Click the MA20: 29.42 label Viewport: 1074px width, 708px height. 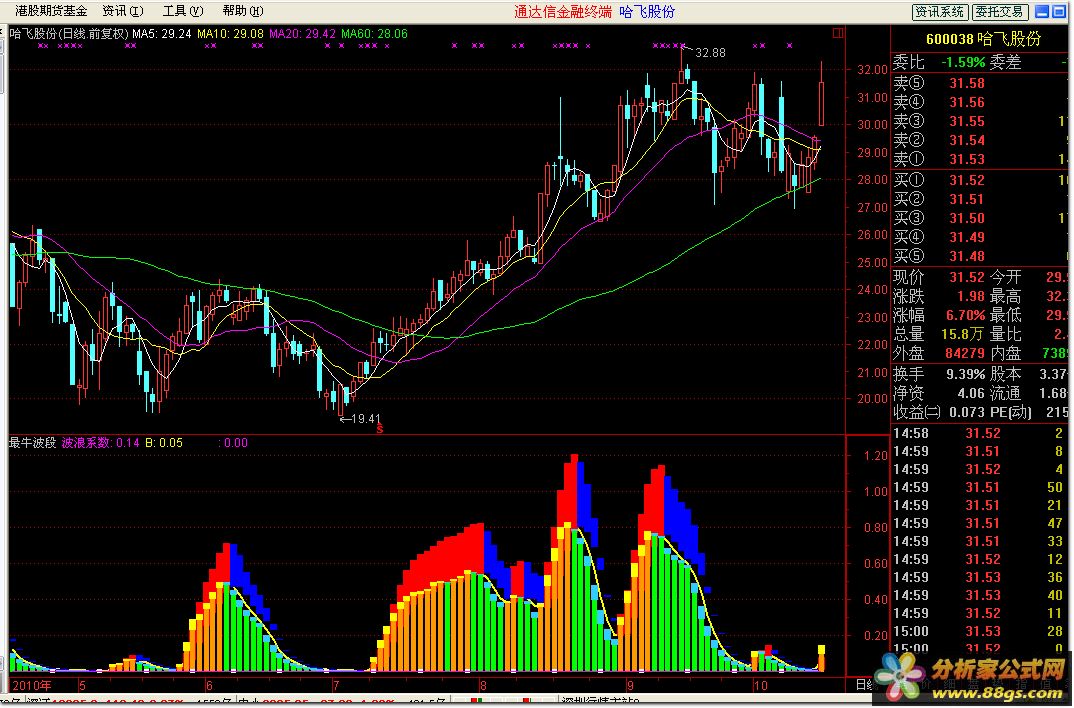[303, 34]
